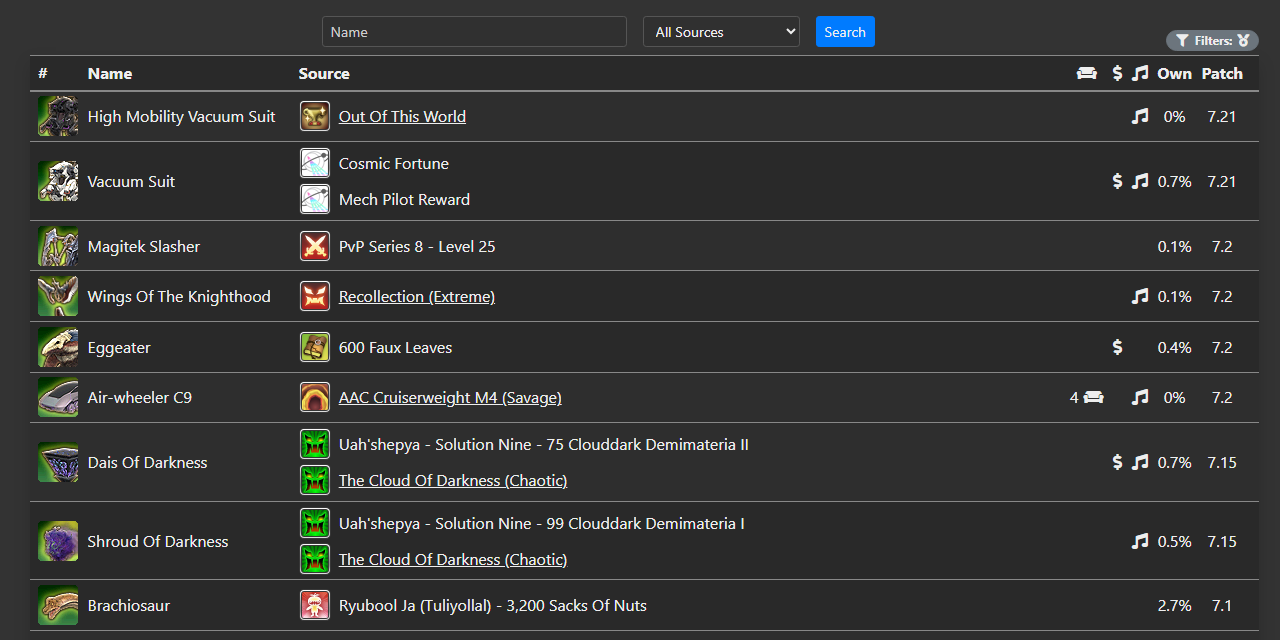
Task: Click the 600 Faux Leaves source icon
Action: click(315, 347)
